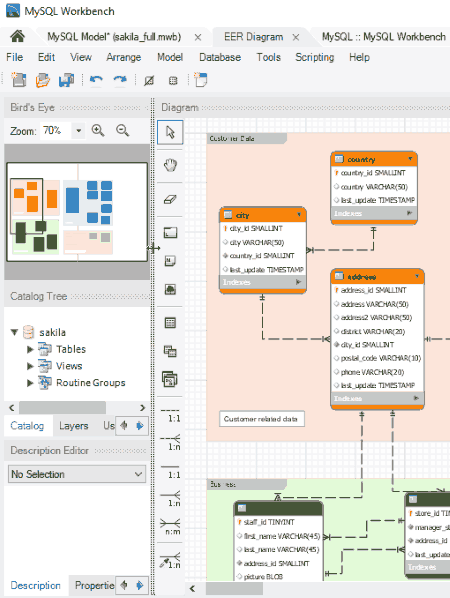Close the EER Diagram tab
The width and height of the screenshot is (450, 598).
(296, 37)
